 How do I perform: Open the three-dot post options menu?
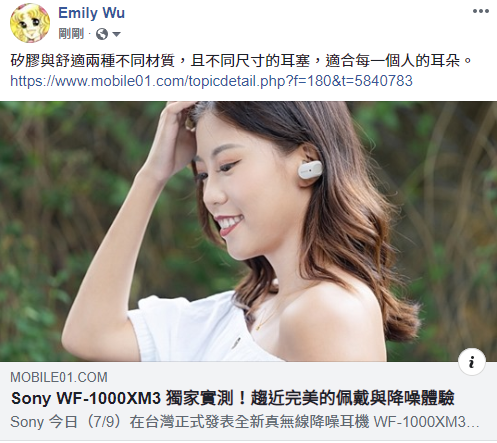pos(481,11)
